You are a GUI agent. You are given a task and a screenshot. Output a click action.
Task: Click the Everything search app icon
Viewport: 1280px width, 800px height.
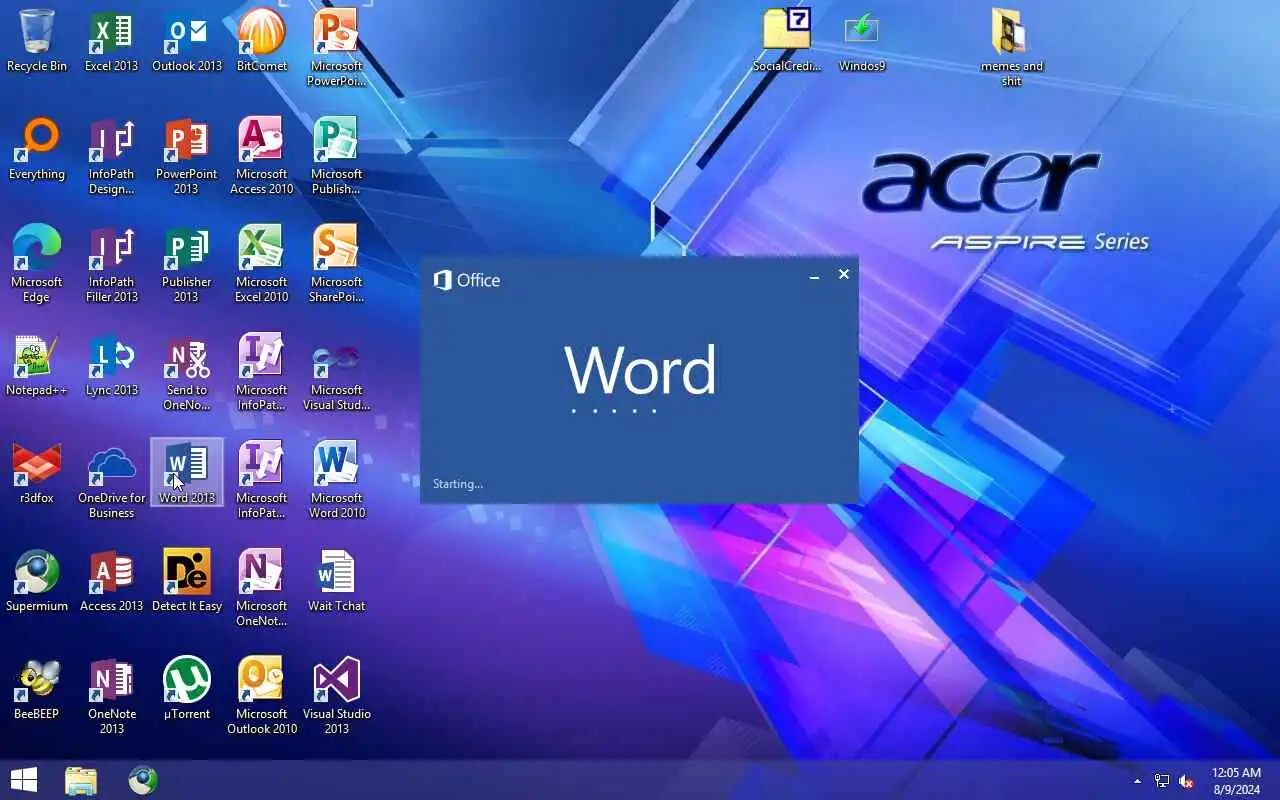tap(37, 148)
